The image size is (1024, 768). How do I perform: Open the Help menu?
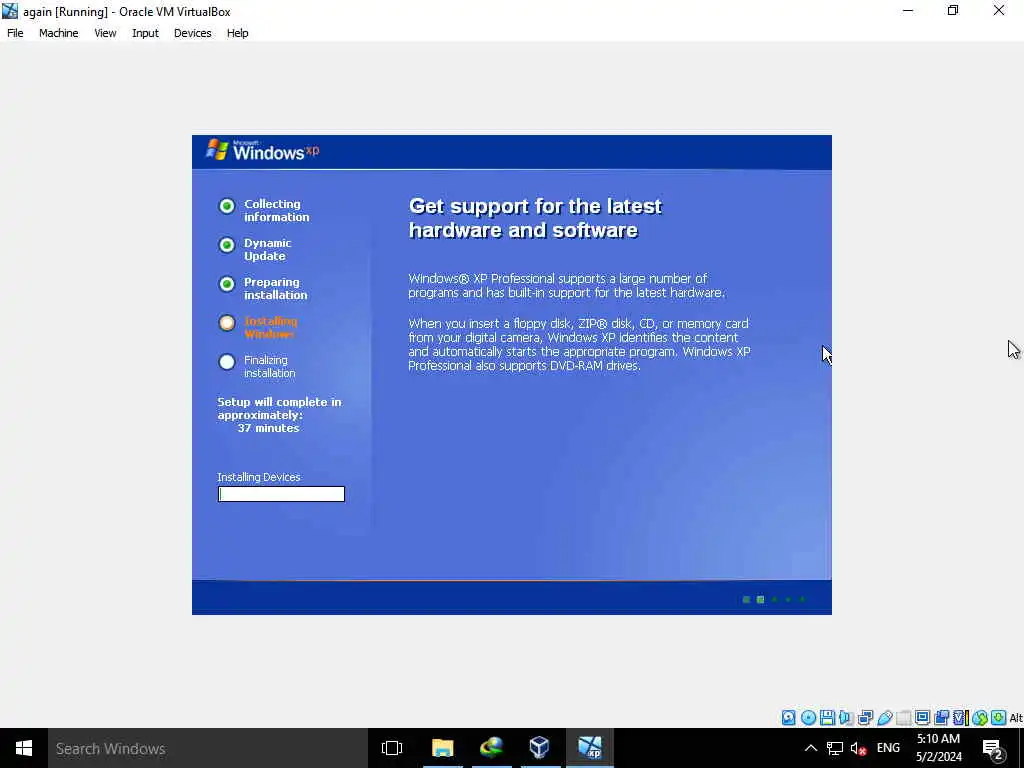click(238, 33)
